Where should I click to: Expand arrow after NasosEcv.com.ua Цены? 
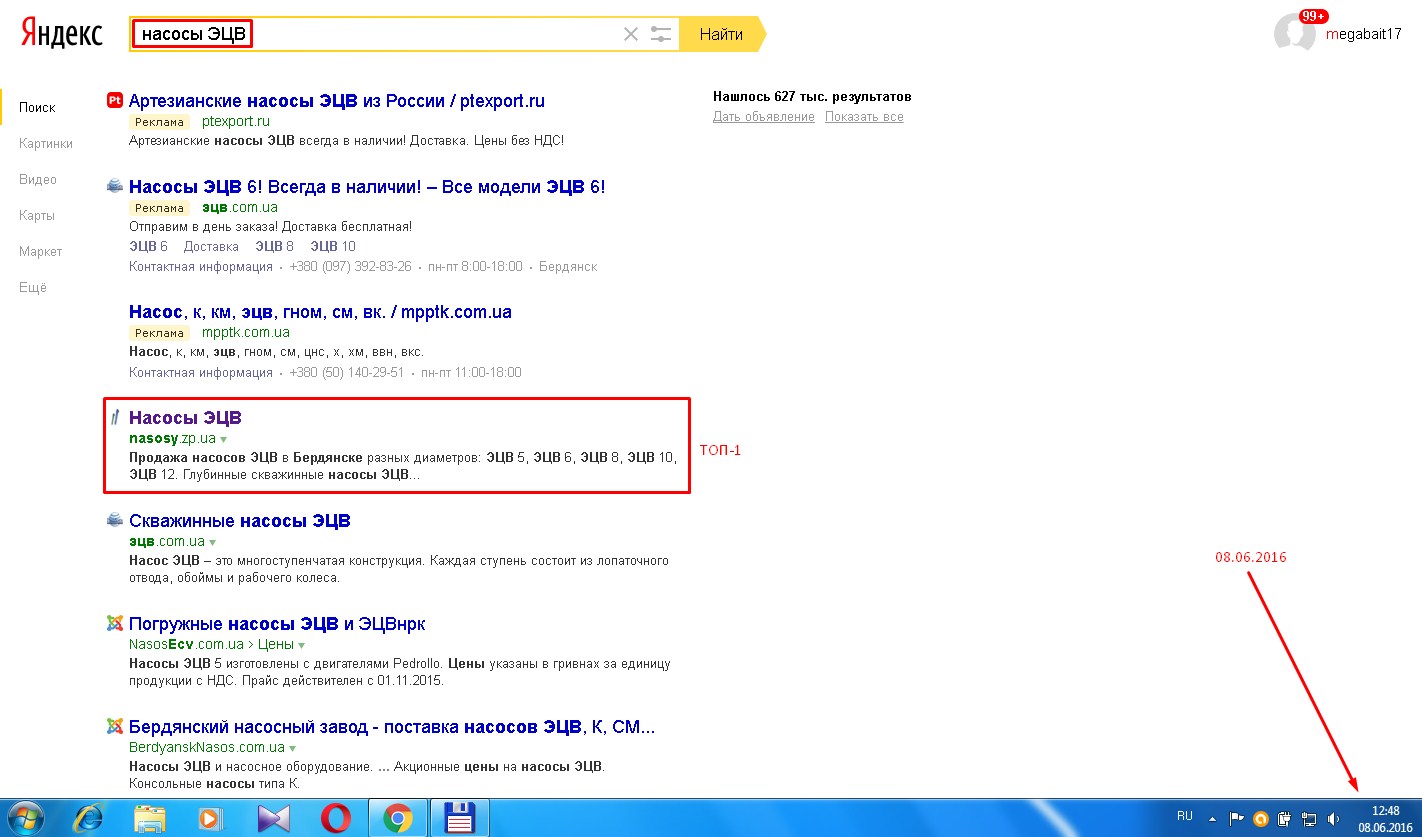click(303, 646)
